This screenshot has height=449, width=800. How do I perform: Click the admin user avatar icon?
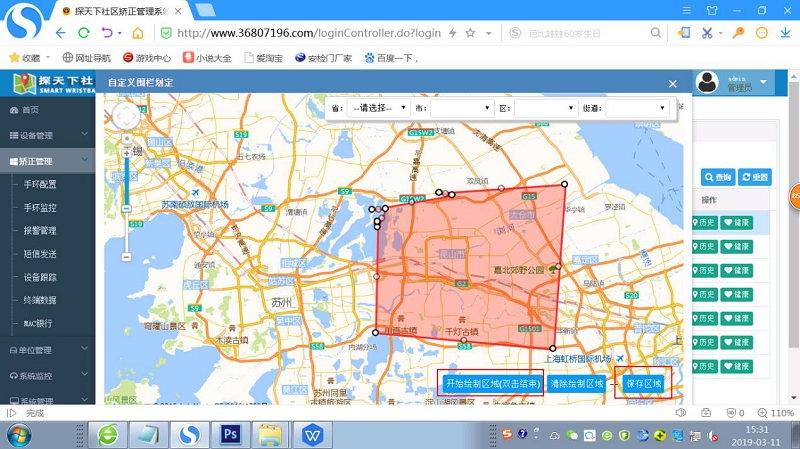[x=708, y=82]
